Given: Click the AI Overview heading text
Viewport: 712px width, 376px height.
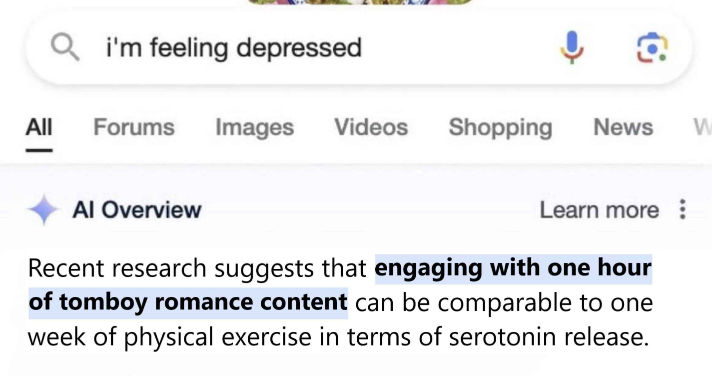Looking at the screenshot, I should pos(137,210).
